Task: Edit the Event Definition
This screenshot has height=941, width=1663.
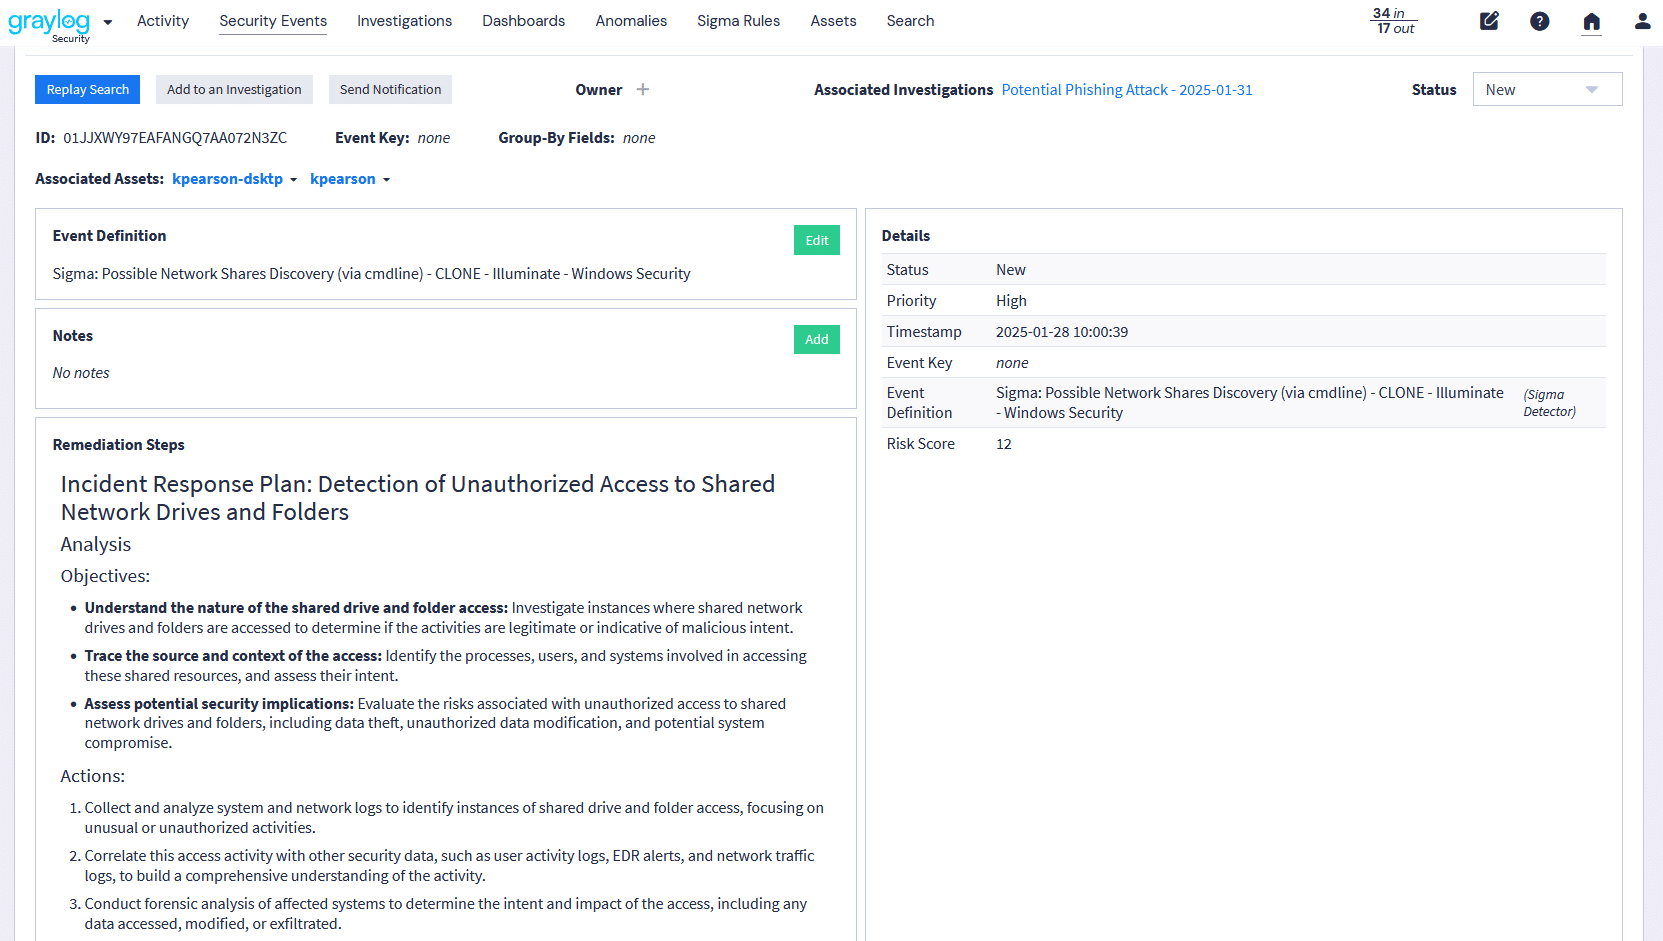Action: (x=816, y=240)
